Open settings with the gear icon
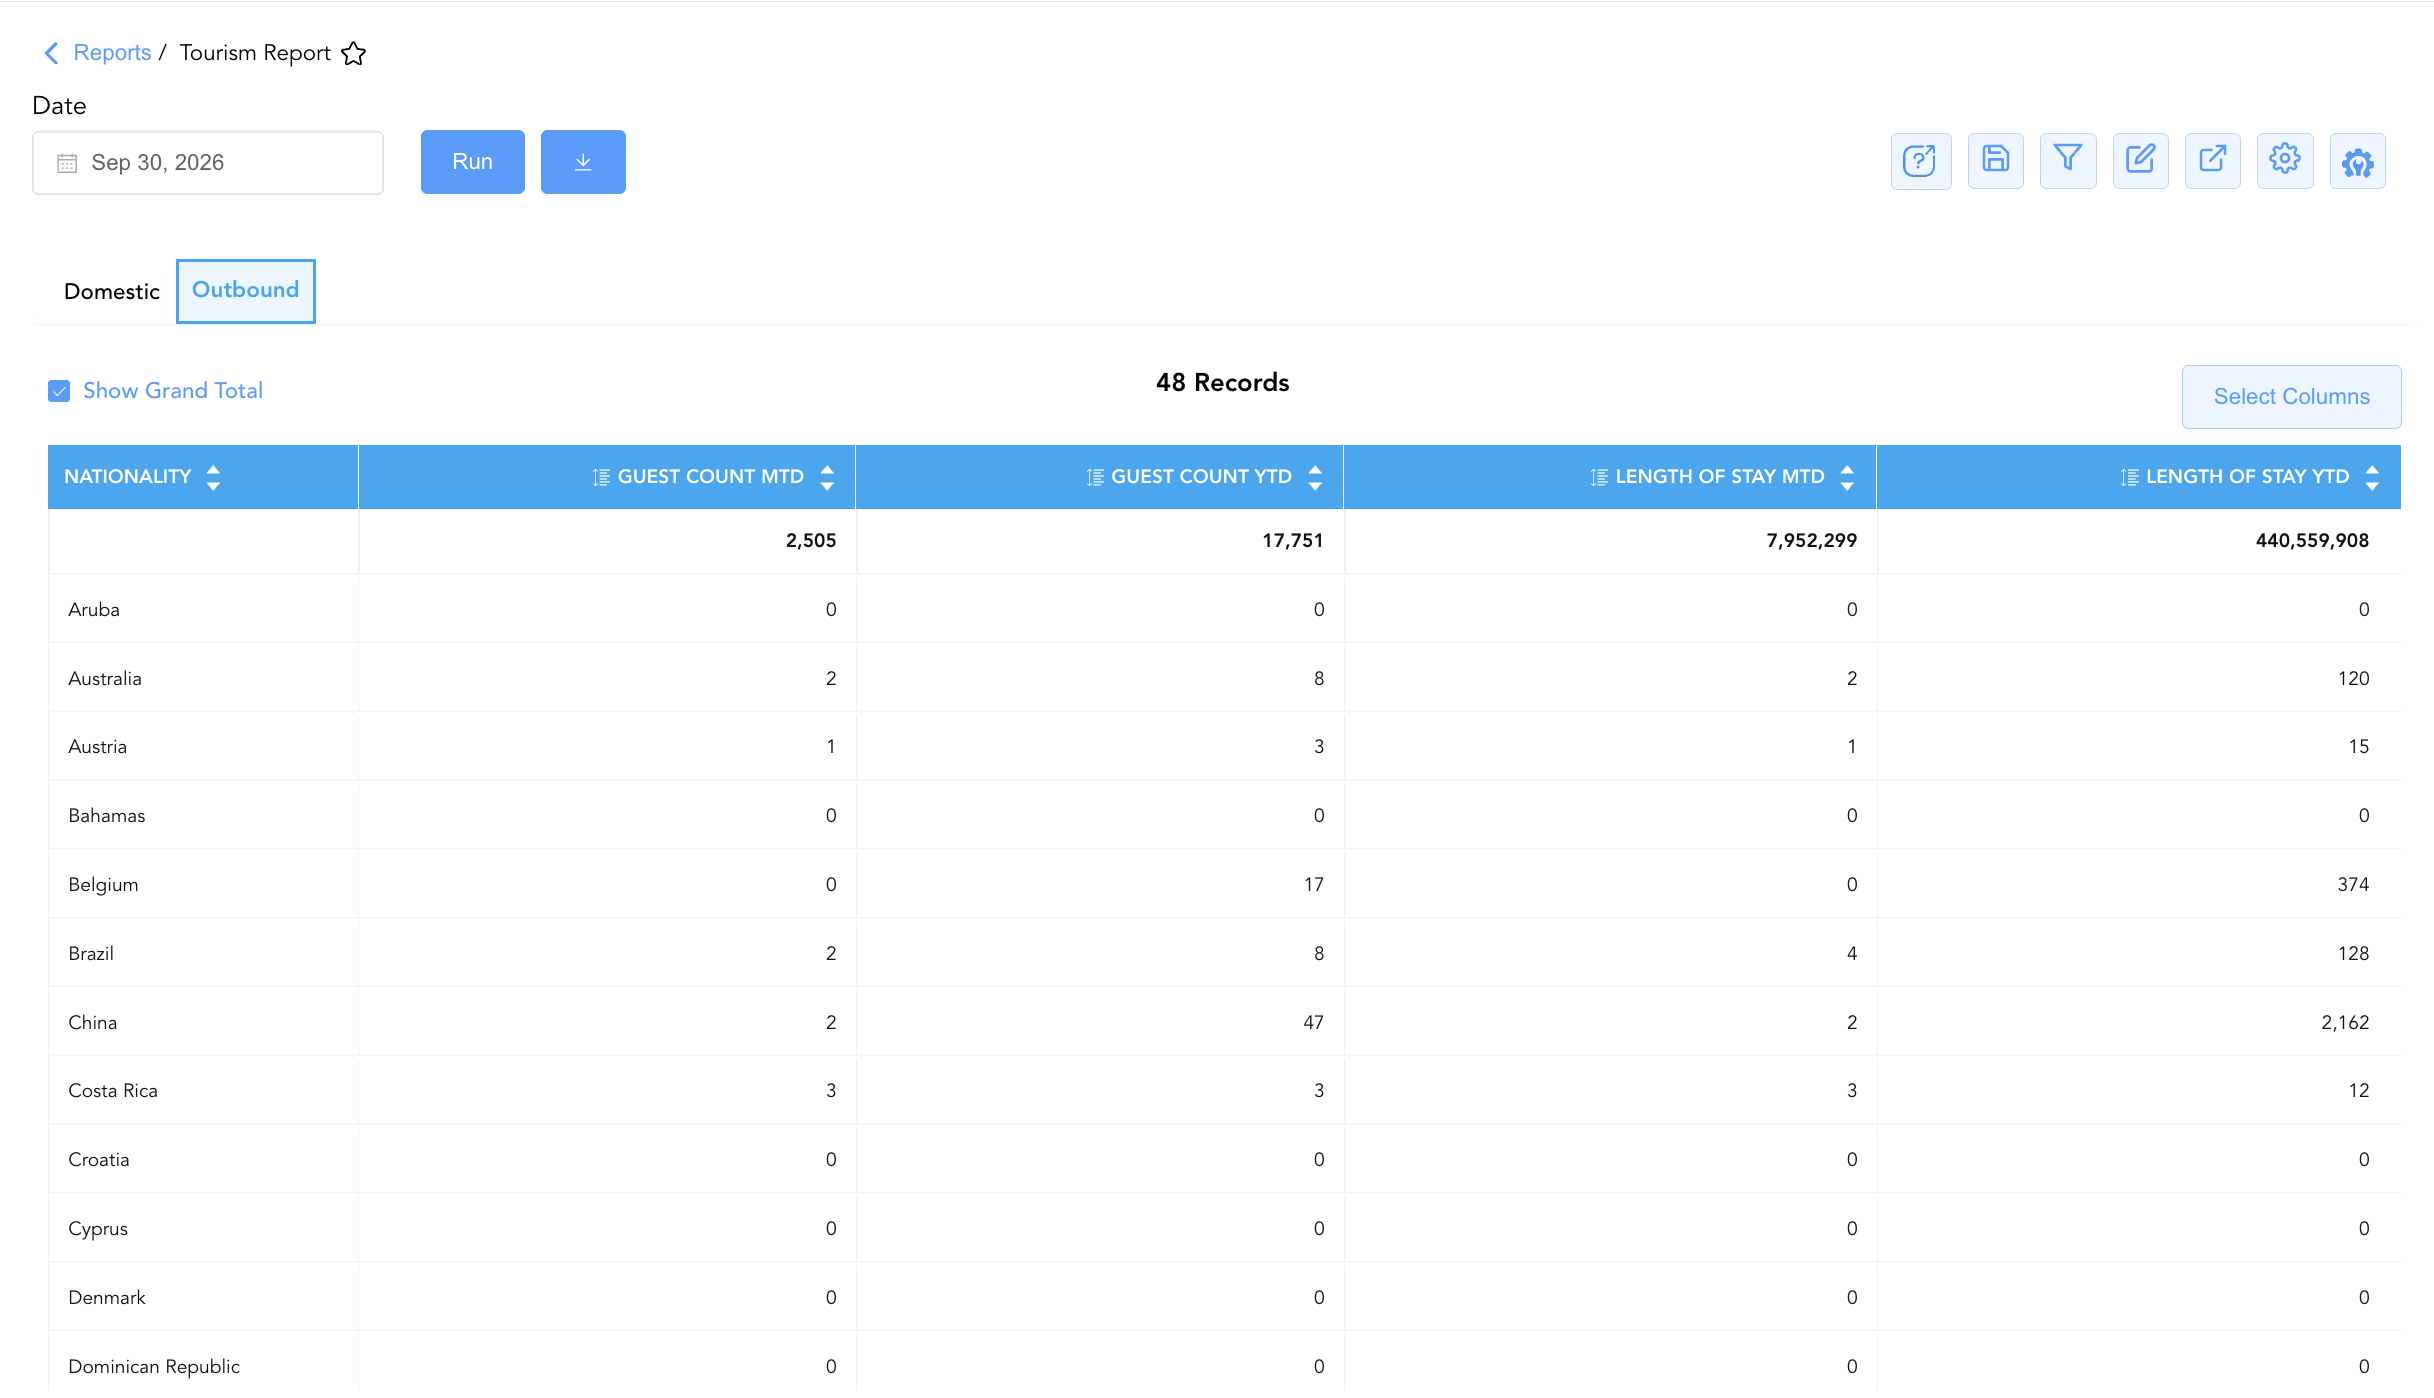Image resolution: width=2434 pixels, height=1398 pixels. [x=2285, y=160]
